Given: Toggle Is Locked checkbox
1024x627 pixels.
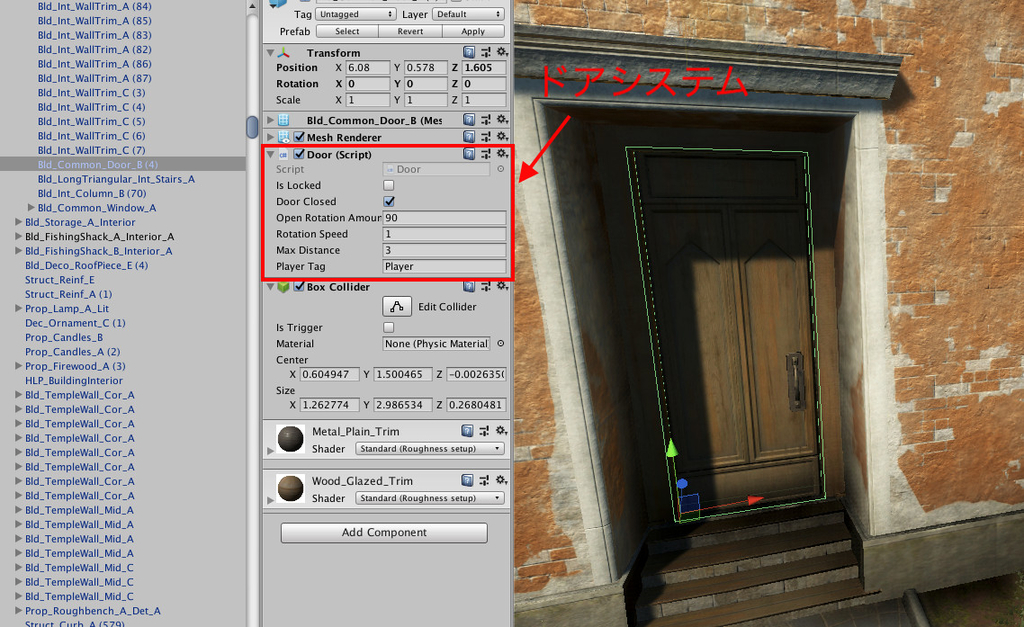Looking at the screenshot, I should (x=389, y=185).
